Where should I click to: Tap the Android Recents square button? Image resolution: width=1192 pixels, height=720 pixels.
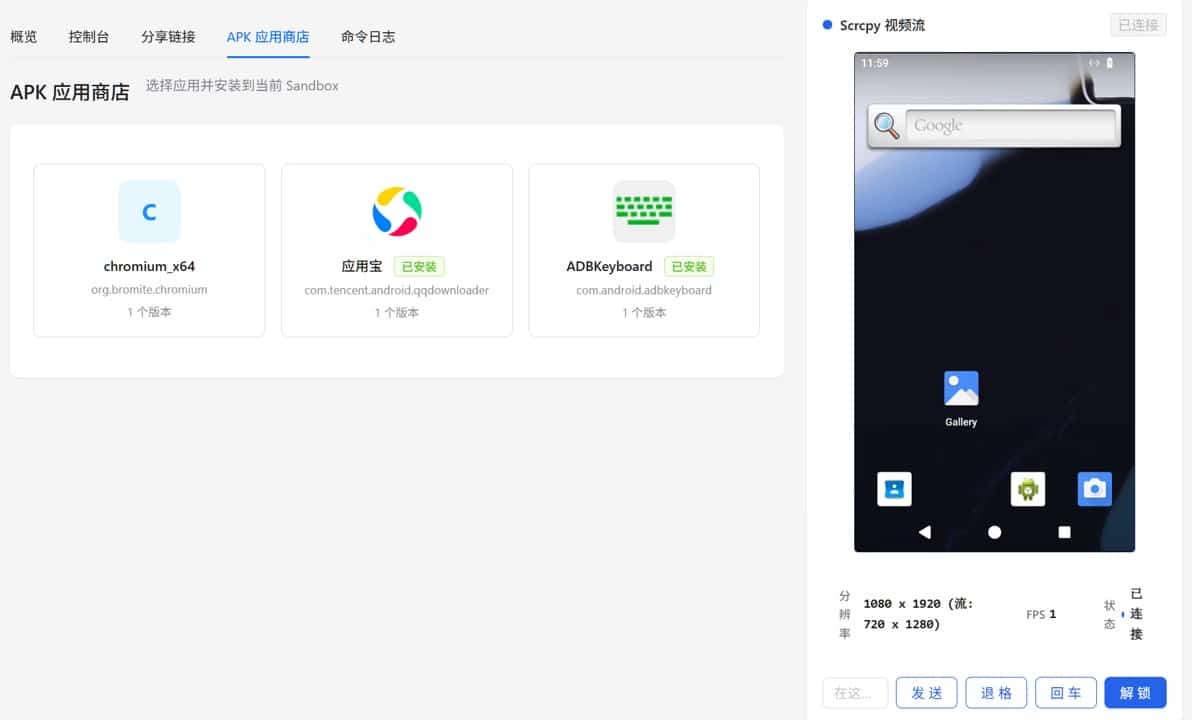pyautogui.click(x=1064, y=533)
